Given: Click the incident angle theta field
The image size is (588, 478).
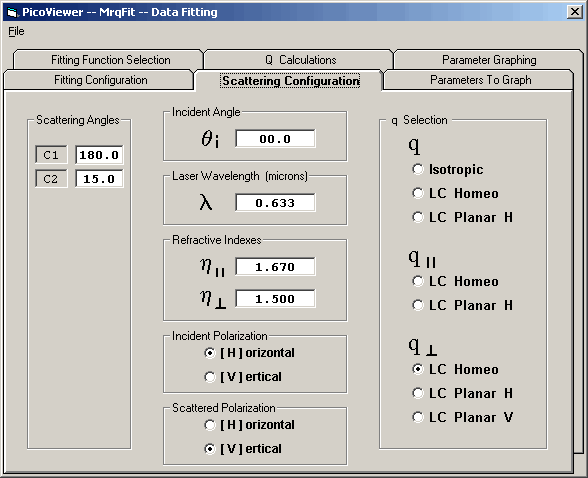Looking at the screenshot, I should coord(275,139).
